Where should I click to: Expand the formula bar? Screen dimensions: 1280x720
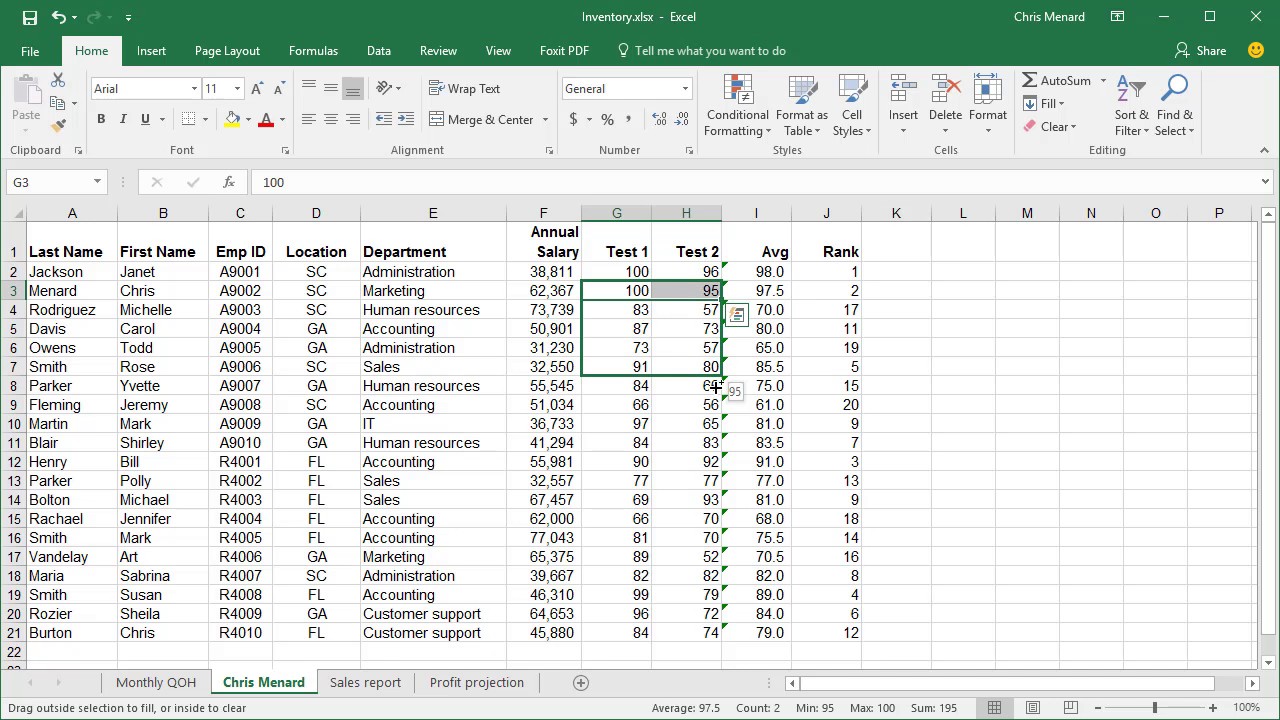pos(1265,182)
